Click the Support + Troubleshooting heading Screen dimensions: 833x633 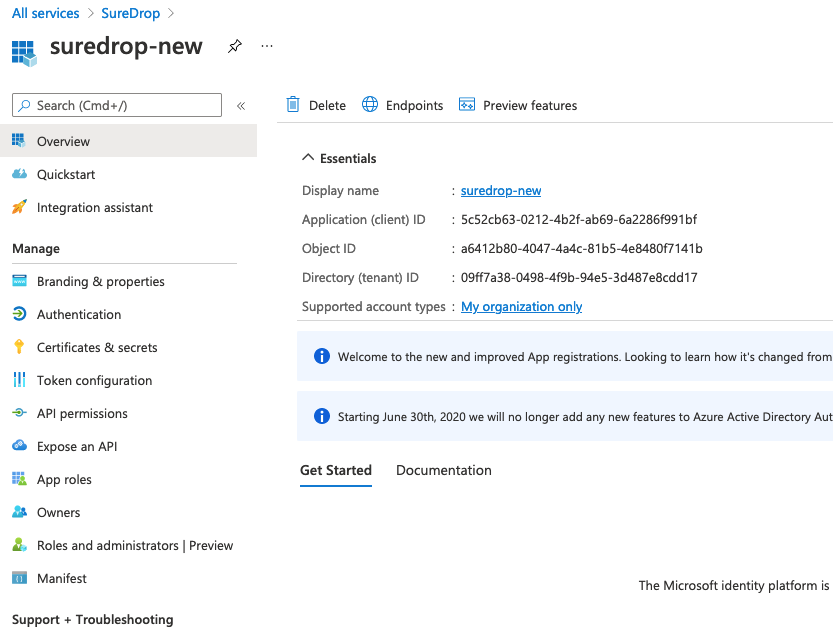click(92, 619)
